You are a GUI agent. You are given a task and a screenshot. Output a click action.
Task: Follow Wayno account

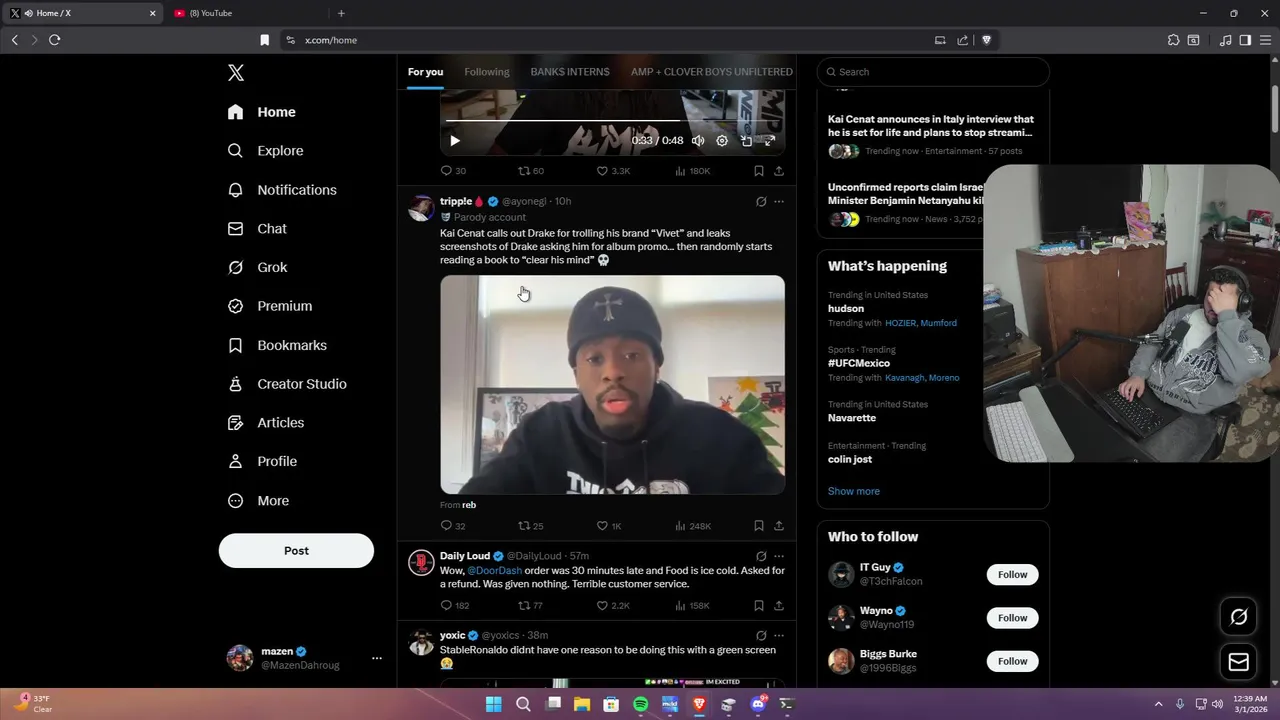[x=1012, y=618]
